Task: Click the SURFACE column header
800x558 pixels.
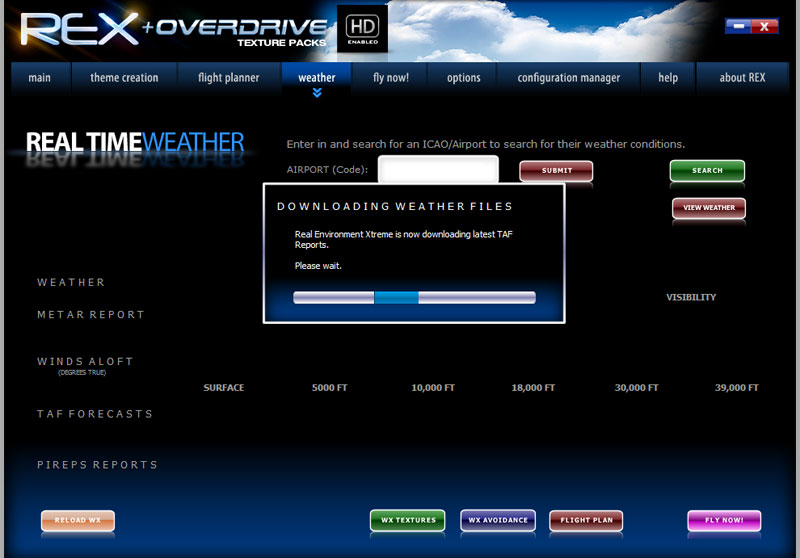Action: (223, 388)
